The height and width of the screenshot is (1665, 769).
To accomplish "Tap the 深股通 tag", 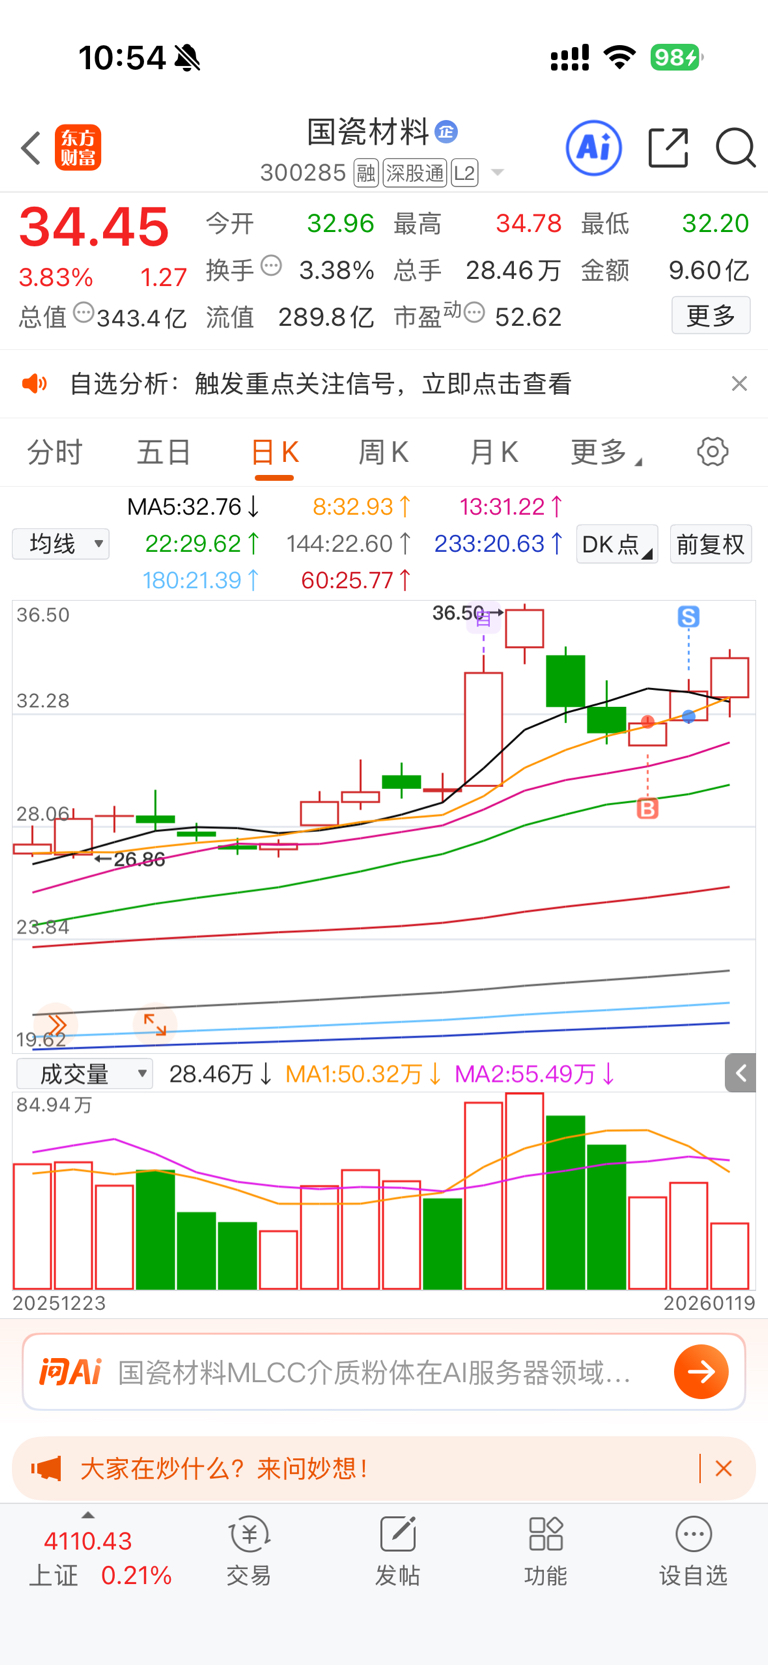I will 415,174.
